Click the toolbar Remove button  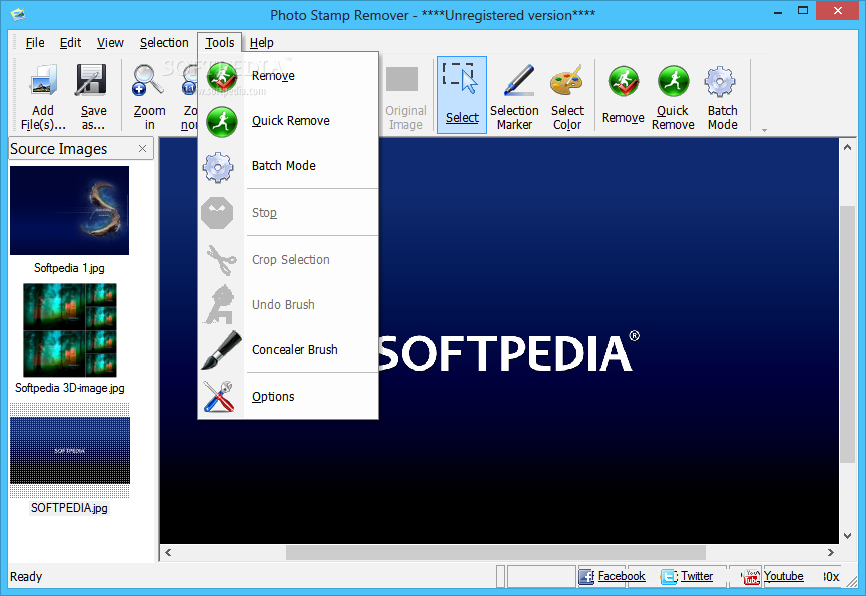click(623, 95)
